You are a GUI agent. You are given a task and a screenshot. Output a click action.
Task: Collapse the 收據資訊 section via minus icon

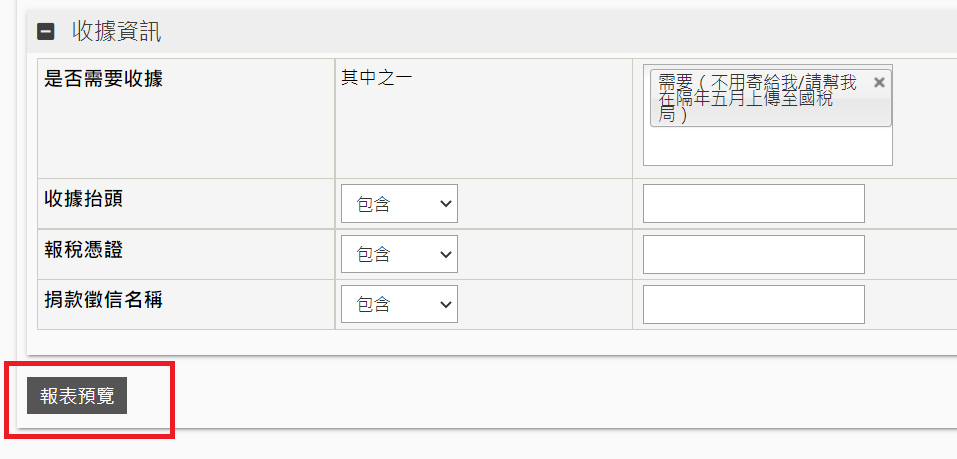(46, 31)
